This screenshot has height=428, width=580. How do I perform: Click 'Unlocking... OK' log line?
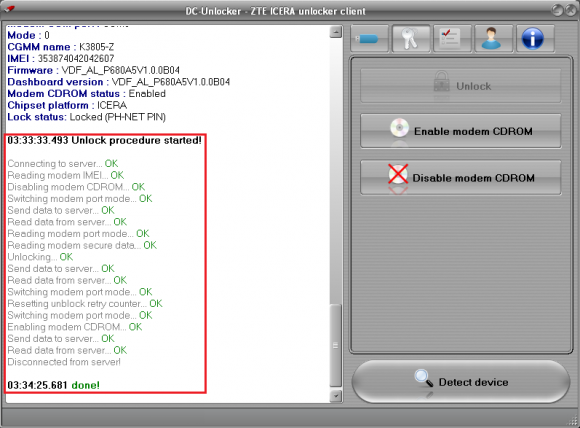[40, 257]
